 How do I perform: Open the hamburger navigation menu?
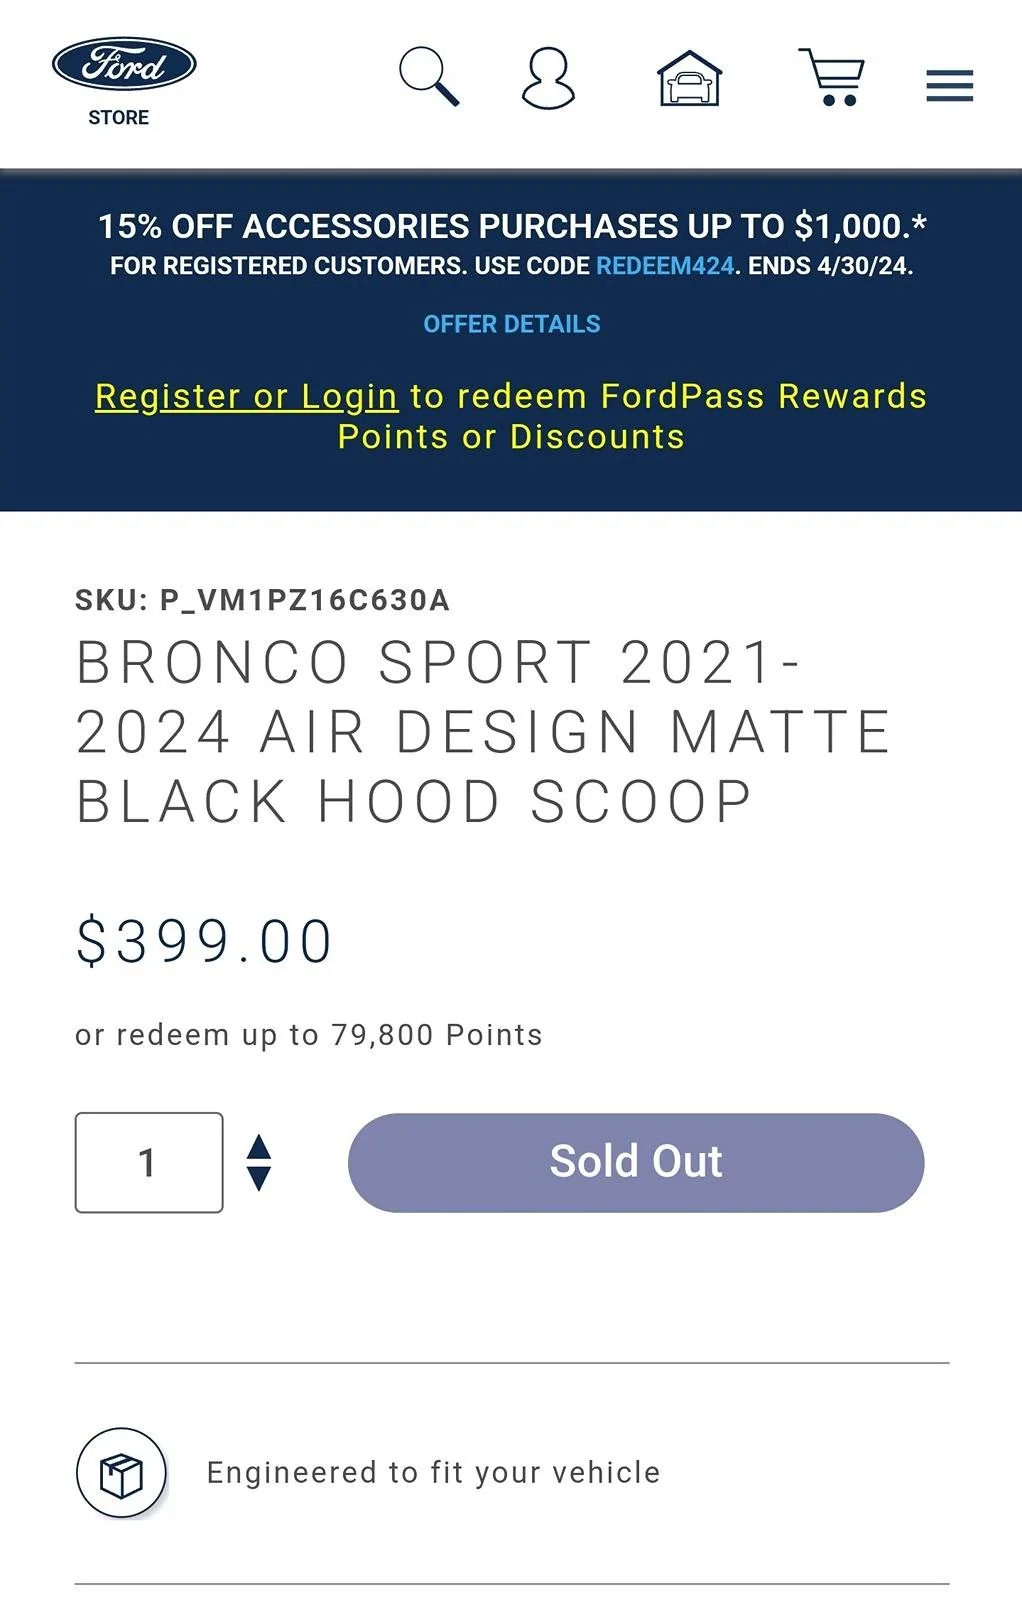click(x=948, y=85)
